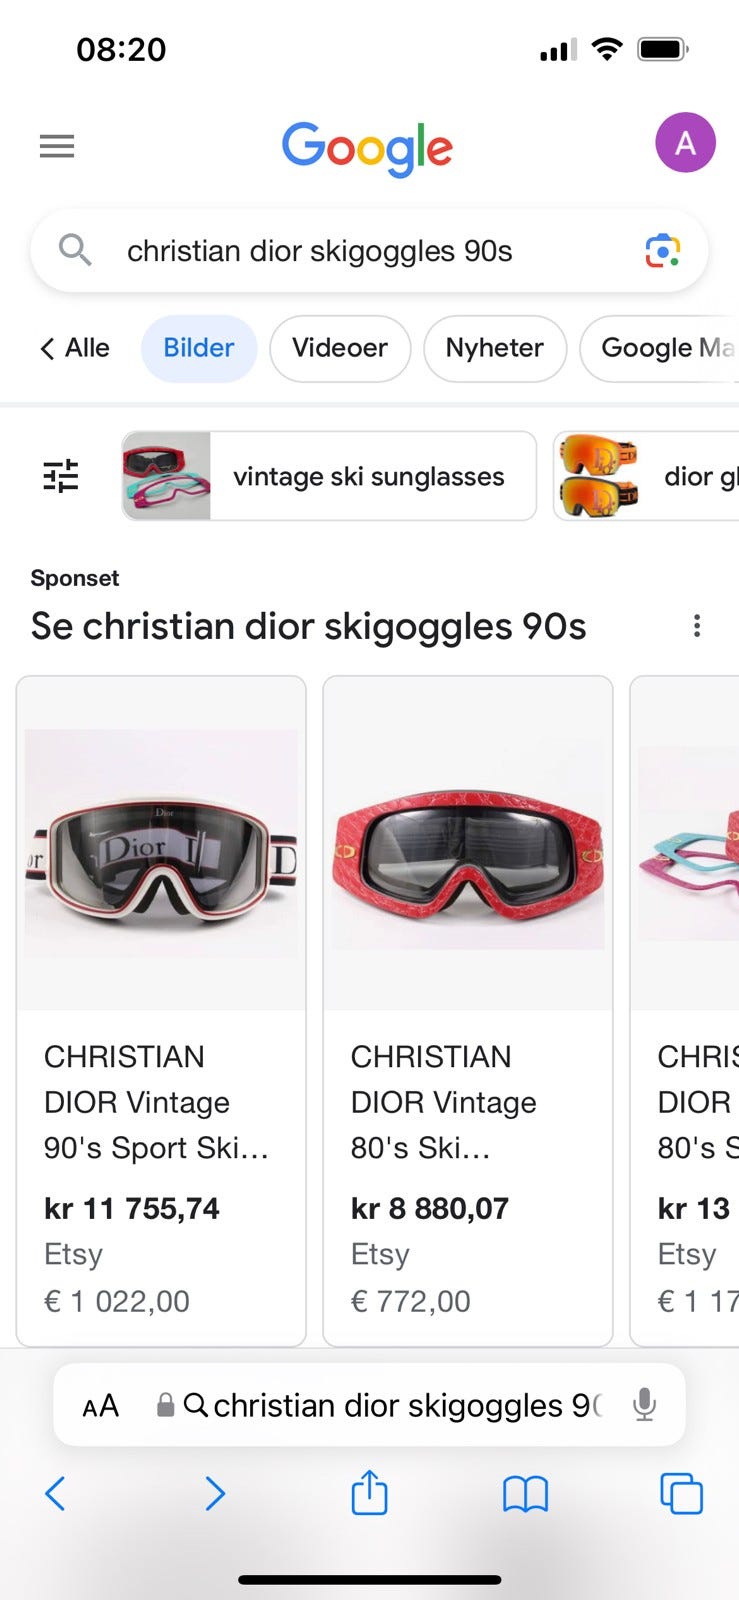Open Safari bookmarks book icon
Viewport: 739px width, 1600px height.
(x=525, y=1495)
